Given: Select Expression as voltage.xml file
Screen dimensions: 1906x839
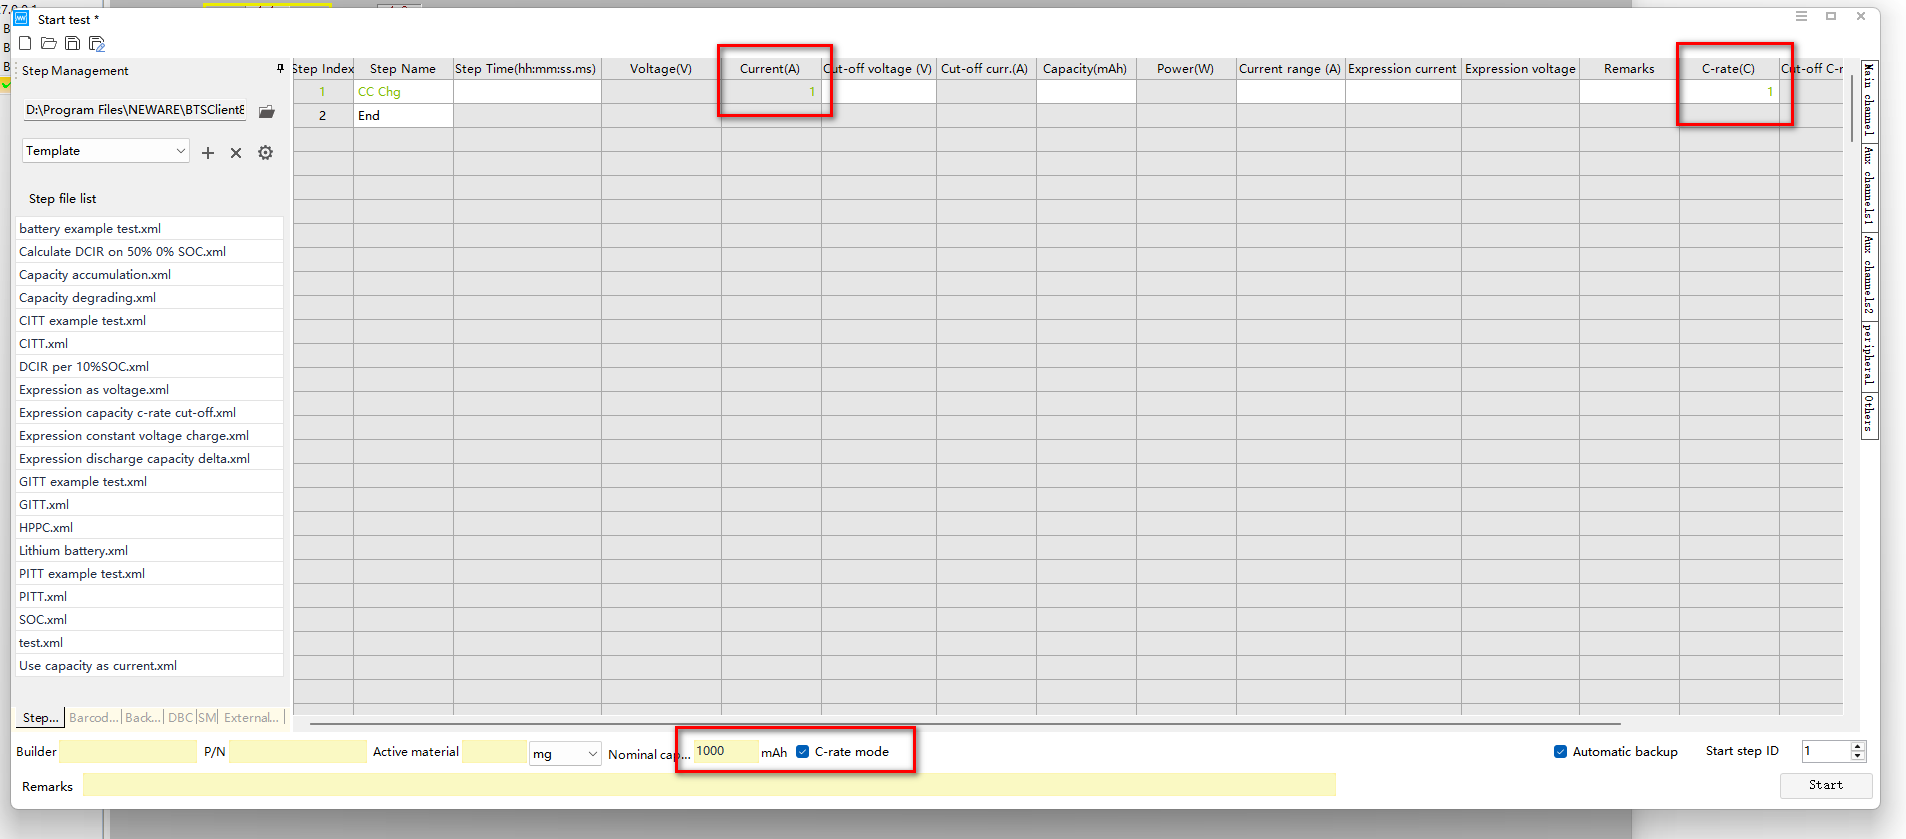Looking at the screenshot, I should (x=149, y=390).
